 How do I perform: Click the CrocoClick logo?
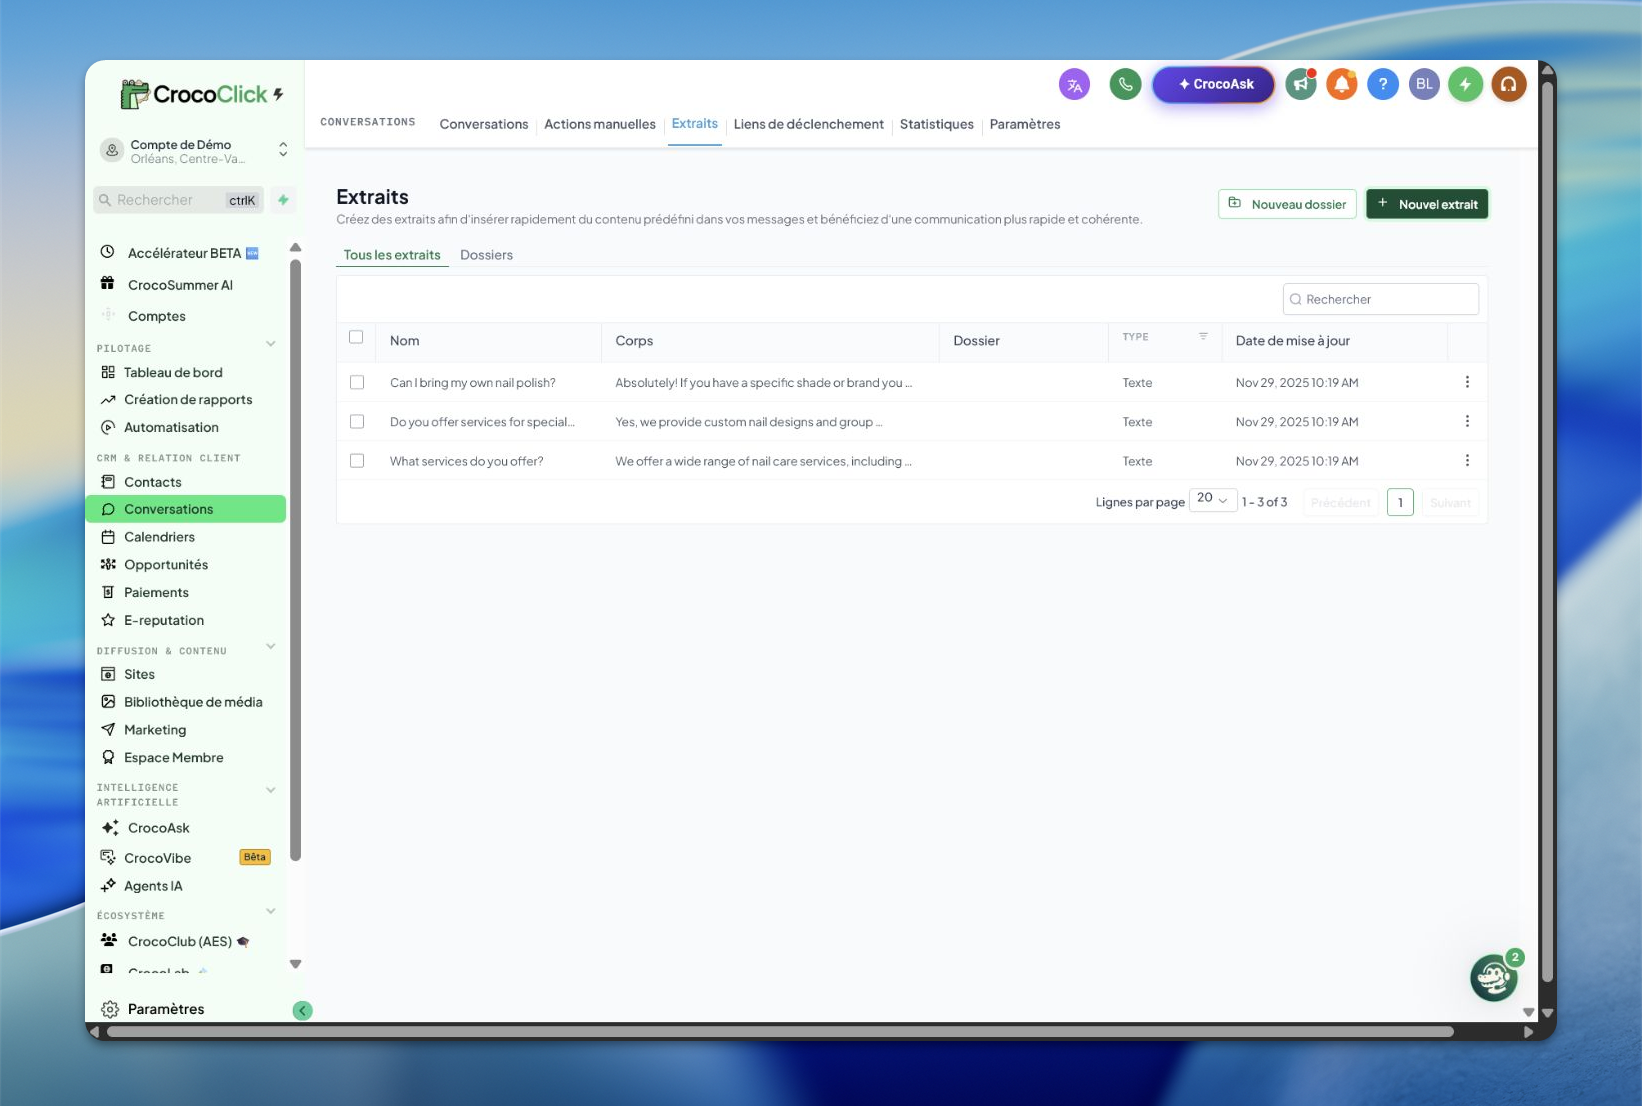[201, 94]
